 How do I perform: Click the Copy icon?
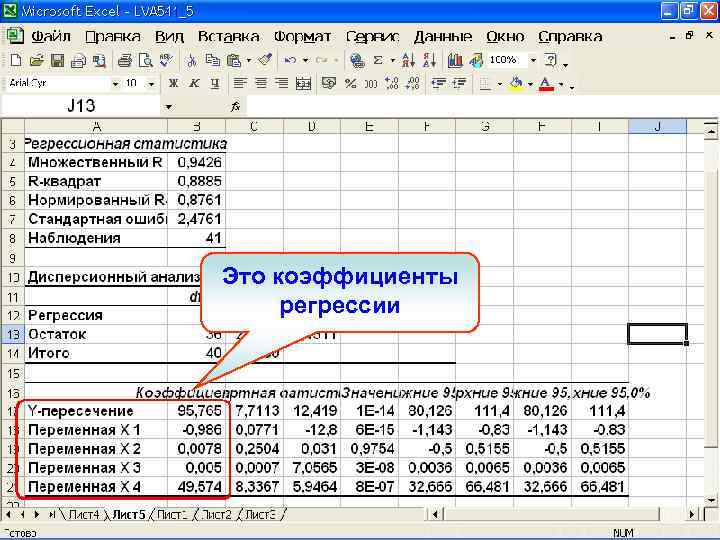coord(212,60)
